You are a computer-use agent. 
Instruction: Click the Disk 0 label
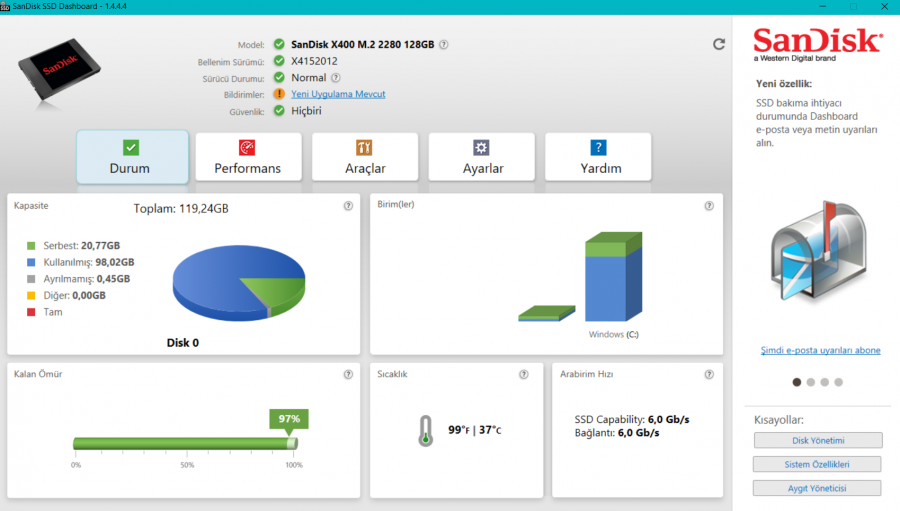click(x=183, y=343)
